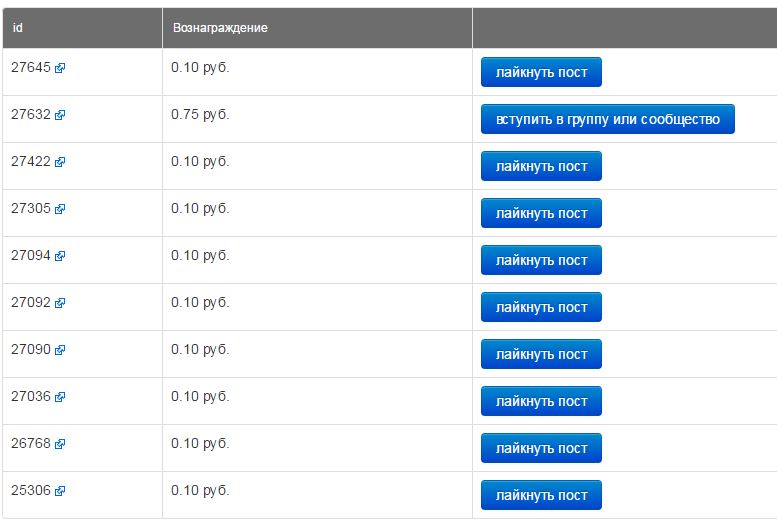
Task: Open external link icon next to 27090
Action: point(60,350)
